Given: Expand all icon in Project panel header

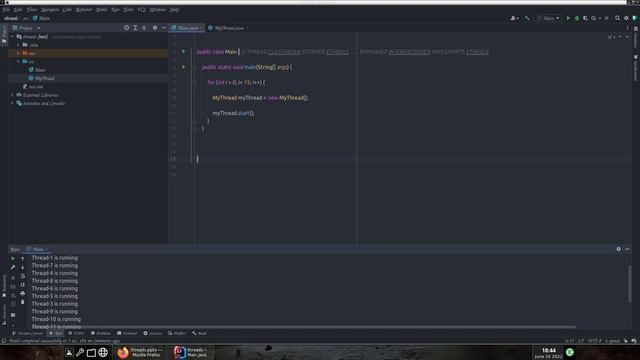Looking at the screenshot, I should (x=135, y=28).
